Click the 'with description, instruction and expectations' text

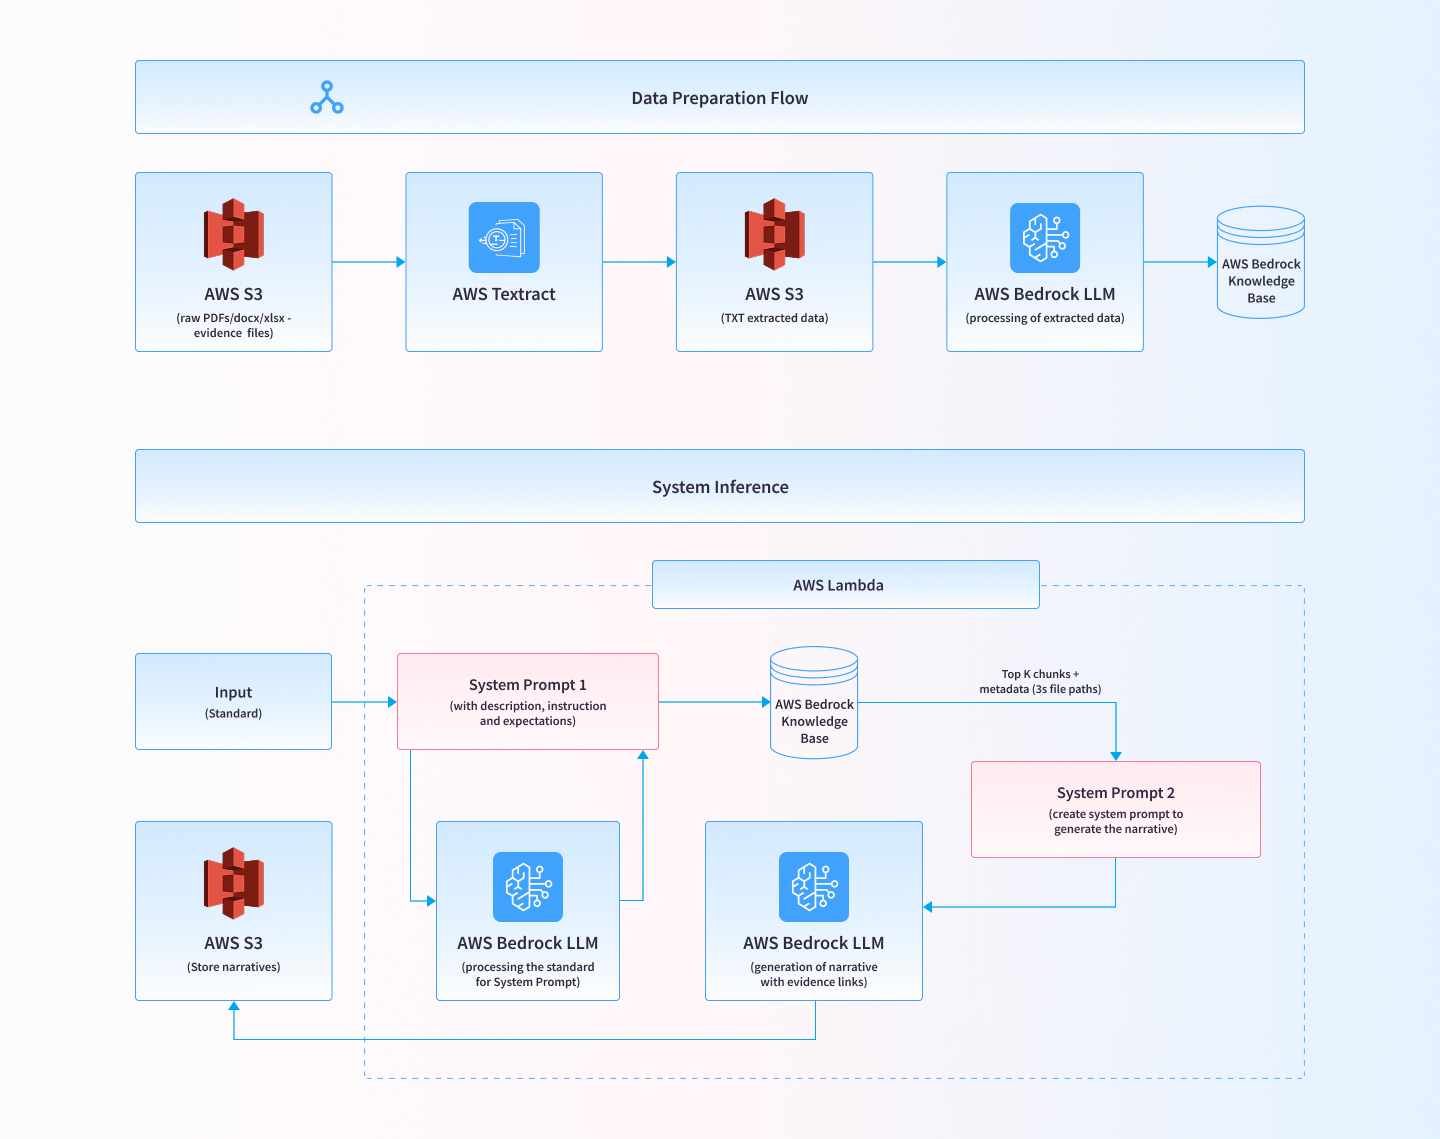528,713
